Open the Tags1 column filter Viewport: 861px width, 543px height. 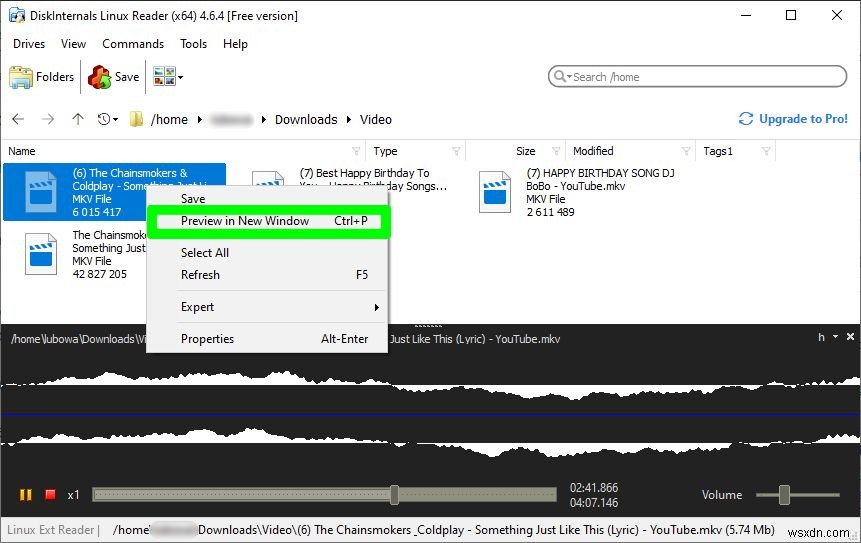pyautogui.click(x=766, y=151)
